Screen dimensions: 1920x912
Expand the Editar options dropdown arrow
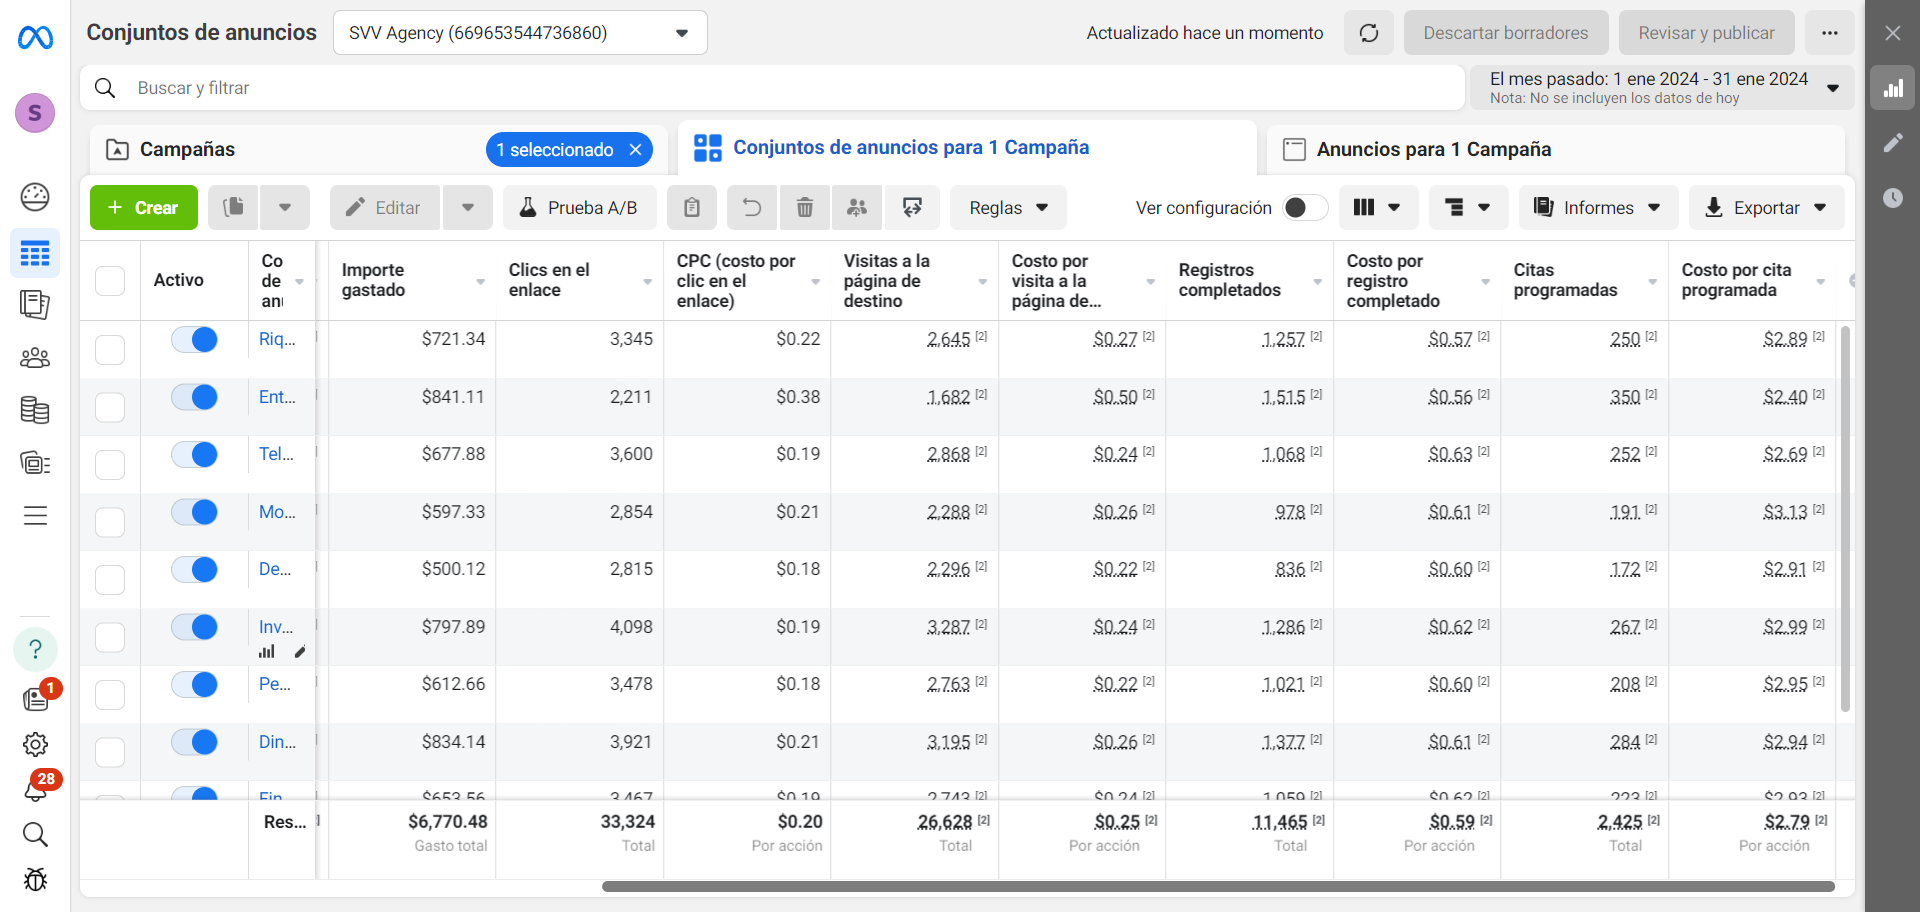(468, 208)
